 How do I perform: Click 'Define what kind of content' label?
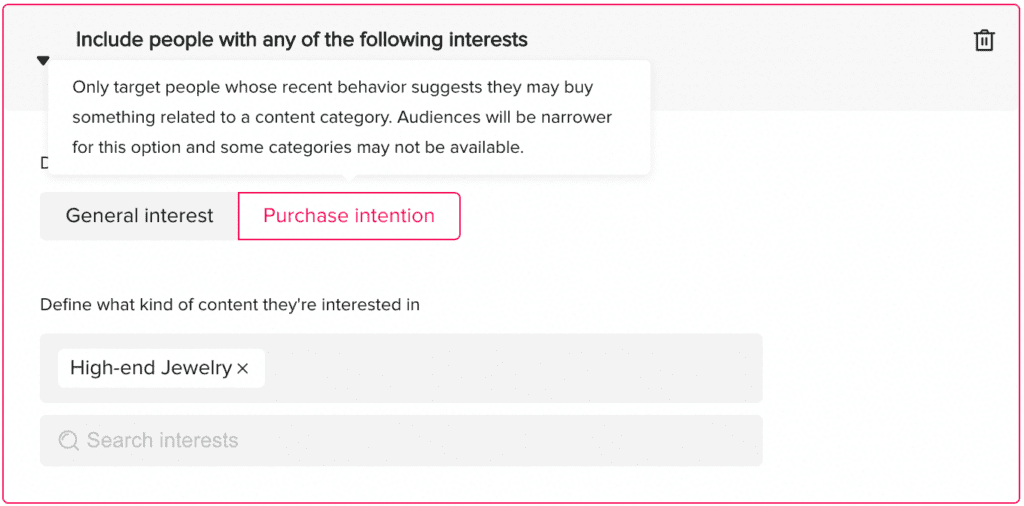point(230,305)
